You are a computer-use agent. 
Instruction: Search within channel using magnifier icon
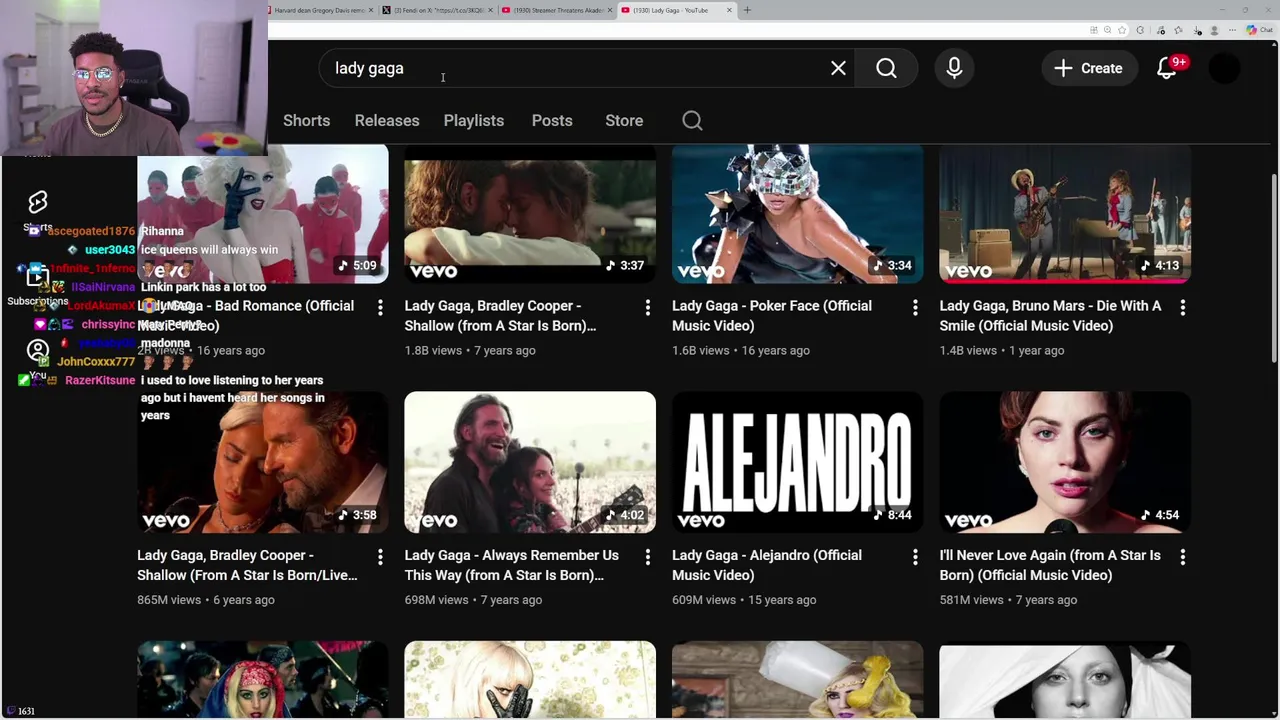coord(692,120)
